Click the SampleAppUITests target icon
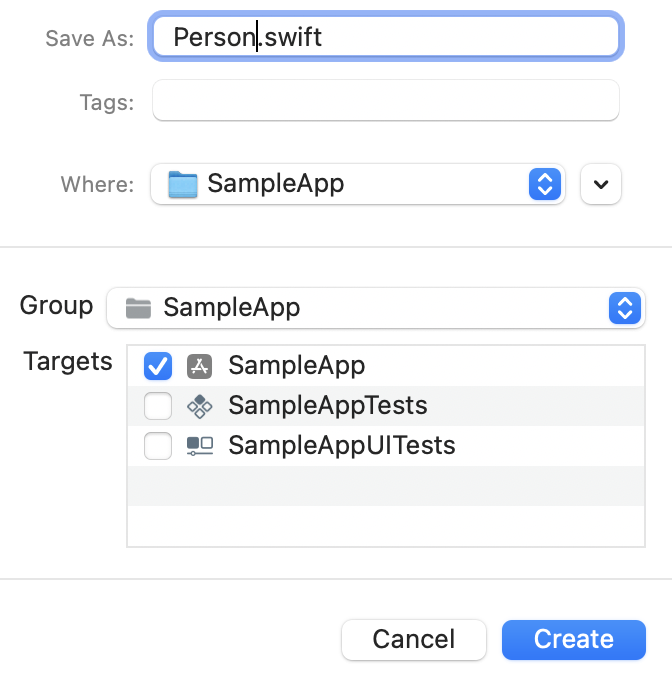 point(200,446)
